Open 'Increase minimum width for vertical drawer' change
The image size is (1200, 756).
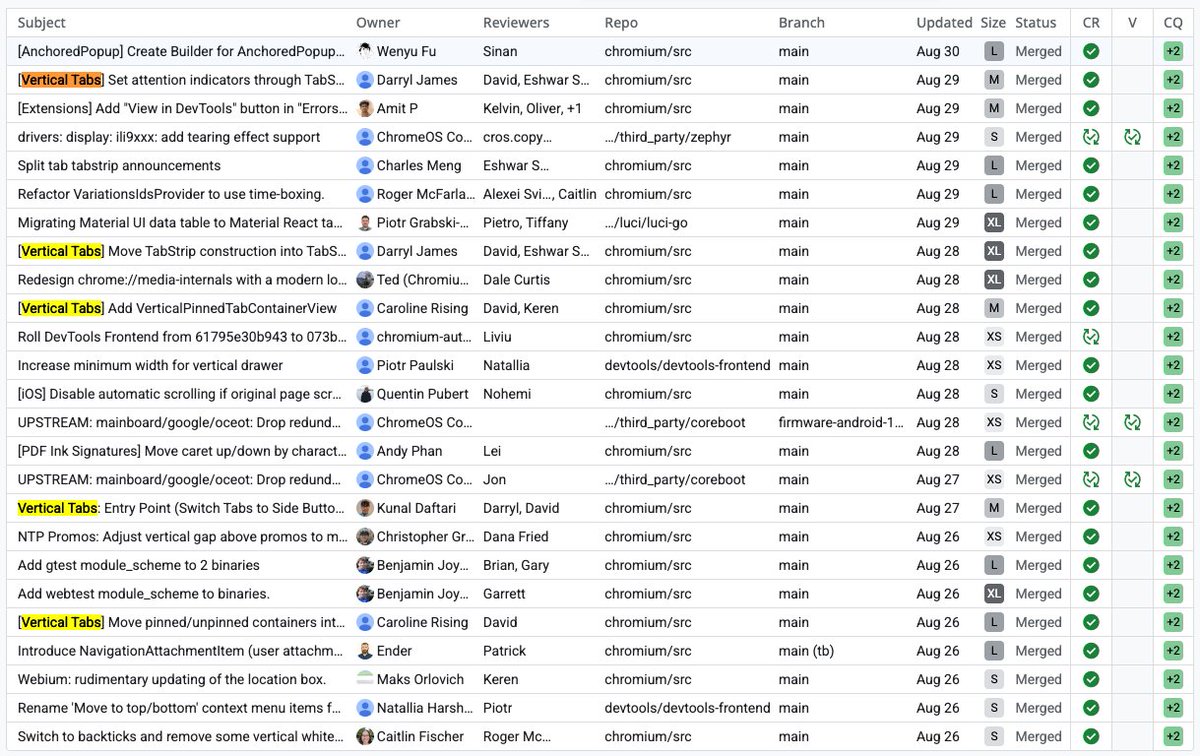[x=150, y=365]
